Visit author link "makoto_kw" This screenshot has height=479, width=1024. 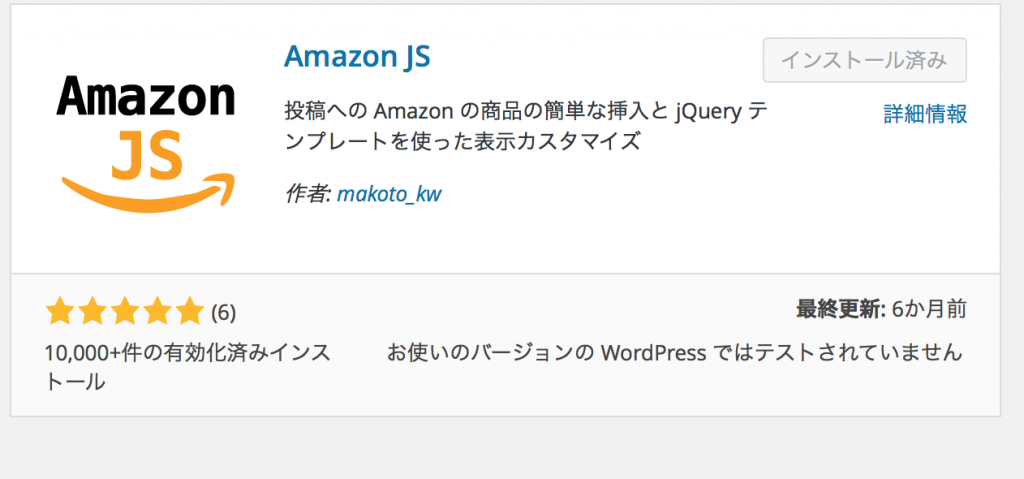[x=389, y=194]
